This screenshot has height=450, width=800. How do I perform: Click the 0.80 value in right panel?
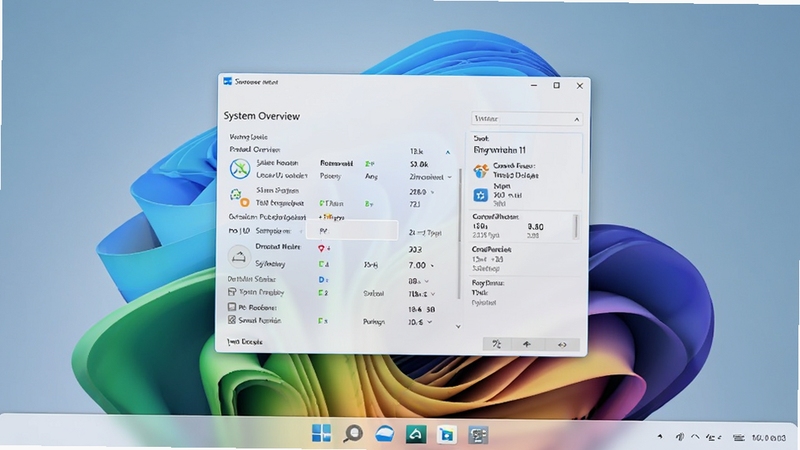click(535, 227)
